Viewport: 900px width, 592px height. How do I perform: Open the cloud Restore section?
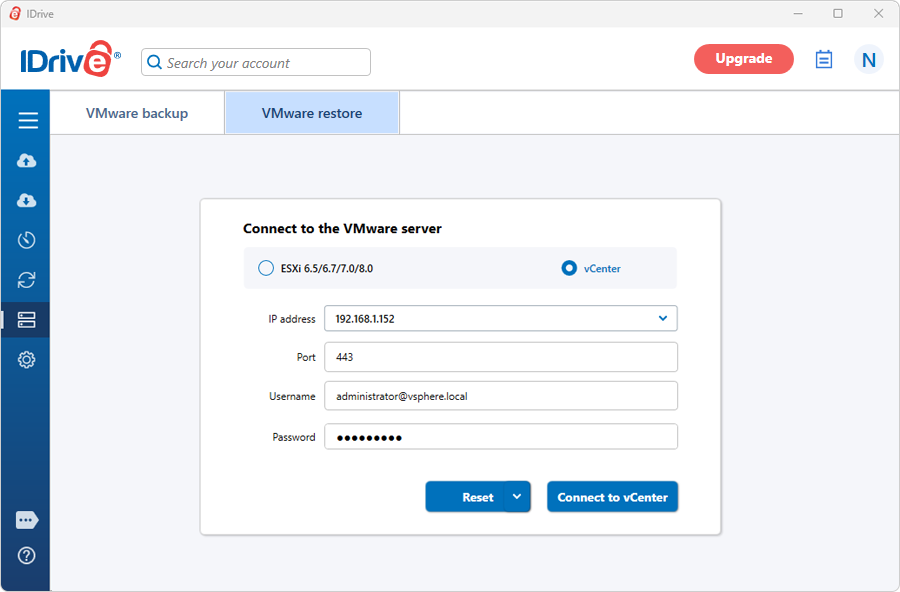coord(26,200)
